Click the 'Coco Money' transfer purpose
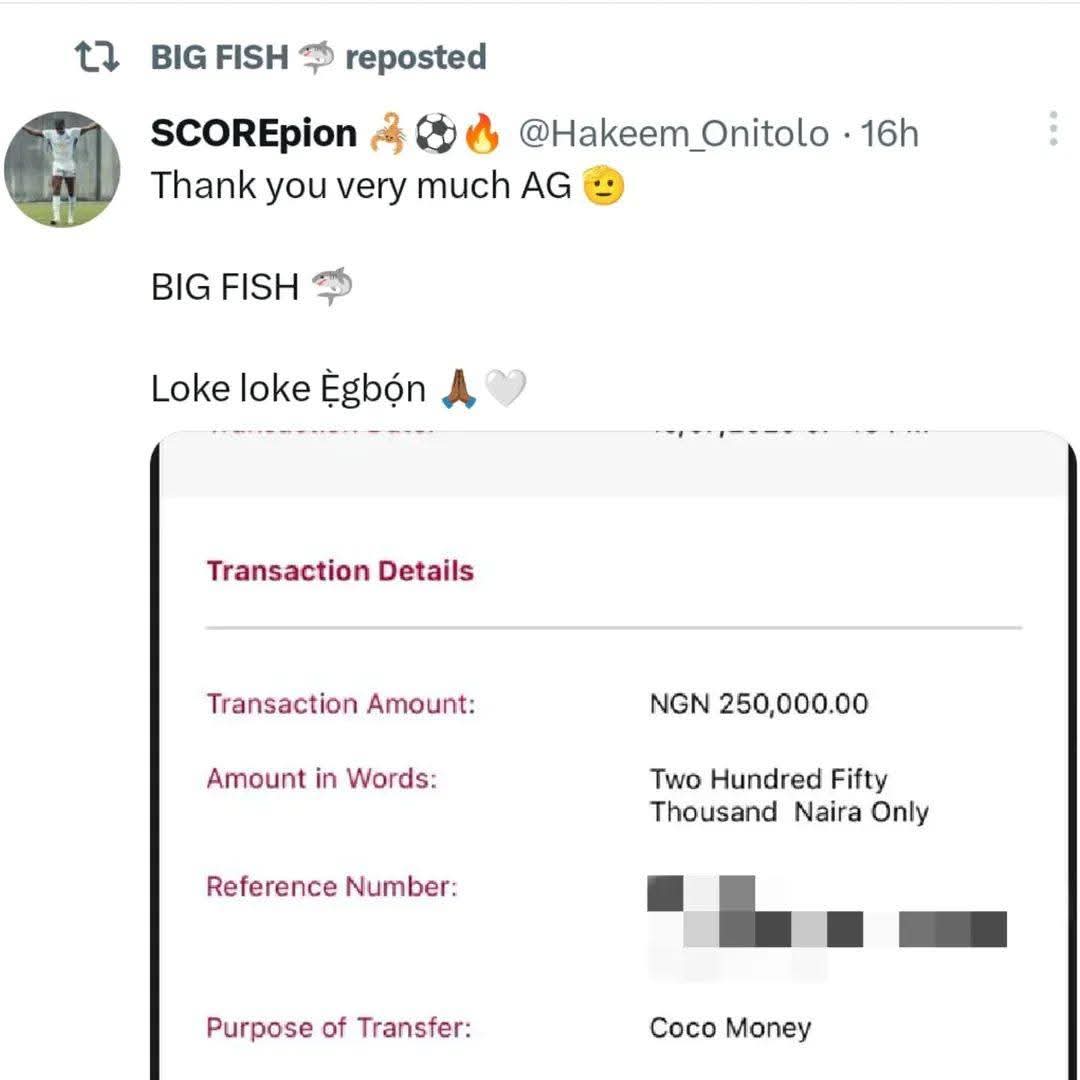 [730, 1028]
